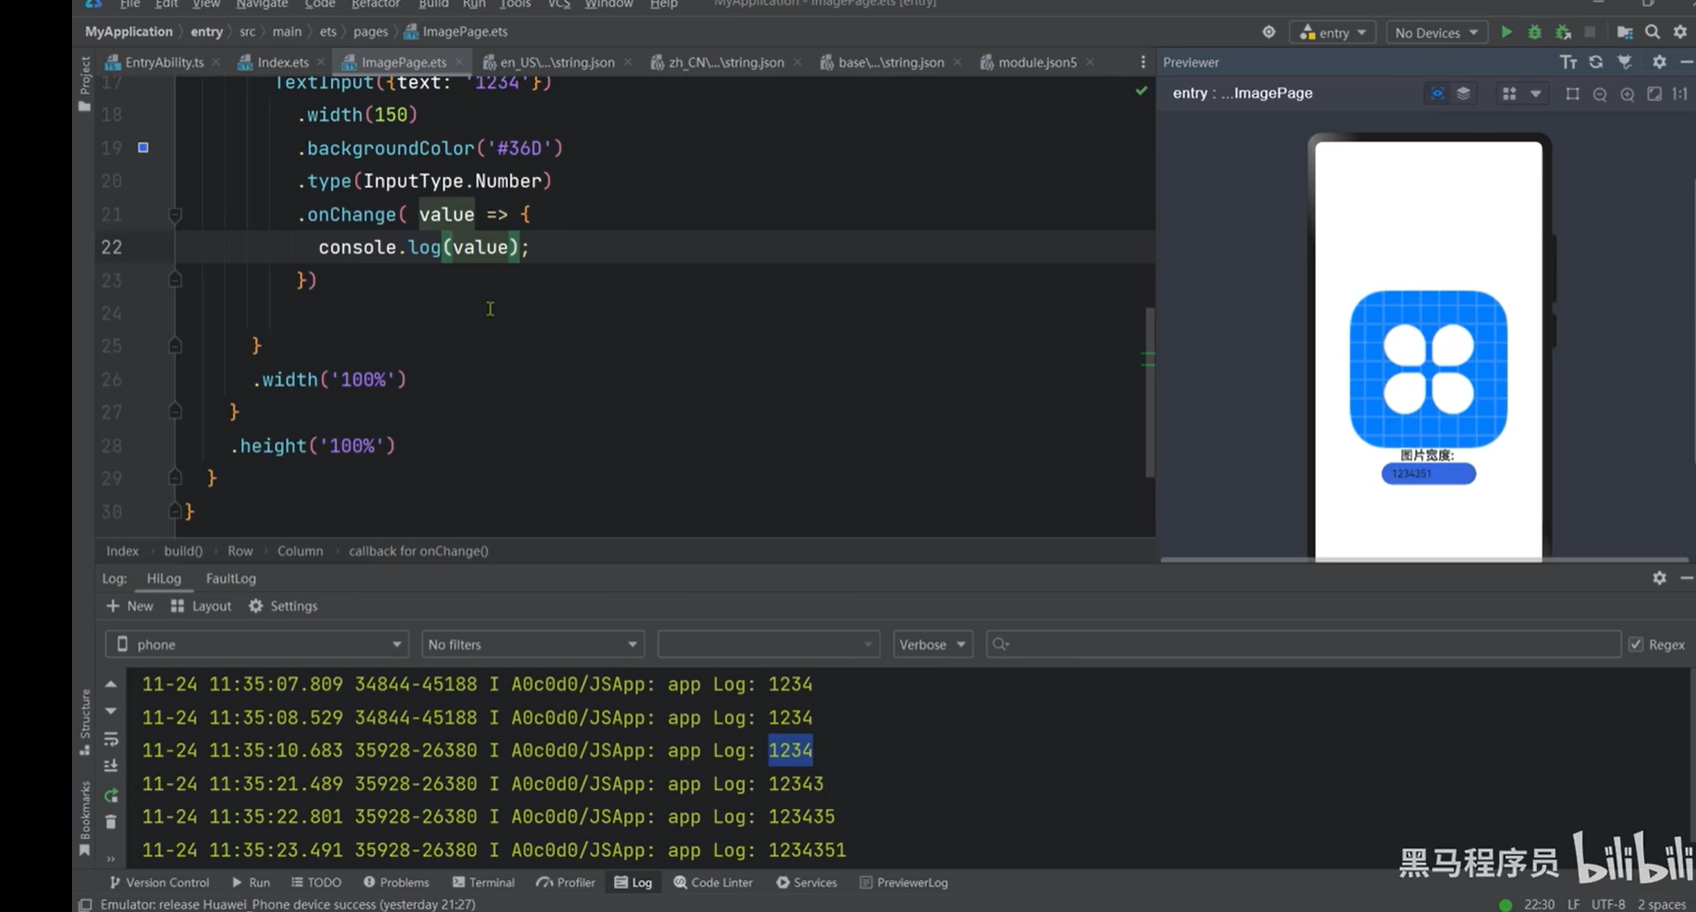Clear the log with the trash icon

pos(111,822)
